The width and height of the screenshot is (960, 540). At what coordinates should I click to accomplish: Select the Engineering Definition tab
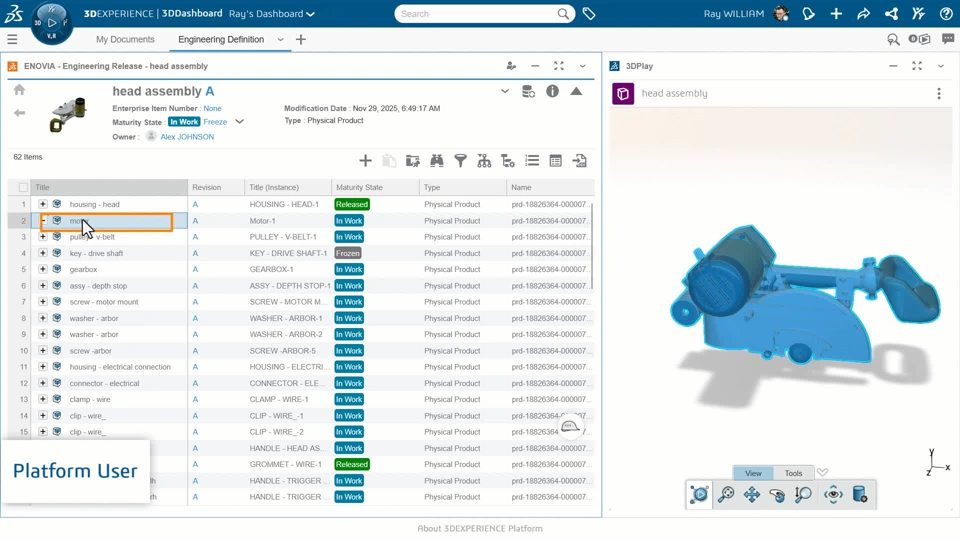(x=221, y=39)
